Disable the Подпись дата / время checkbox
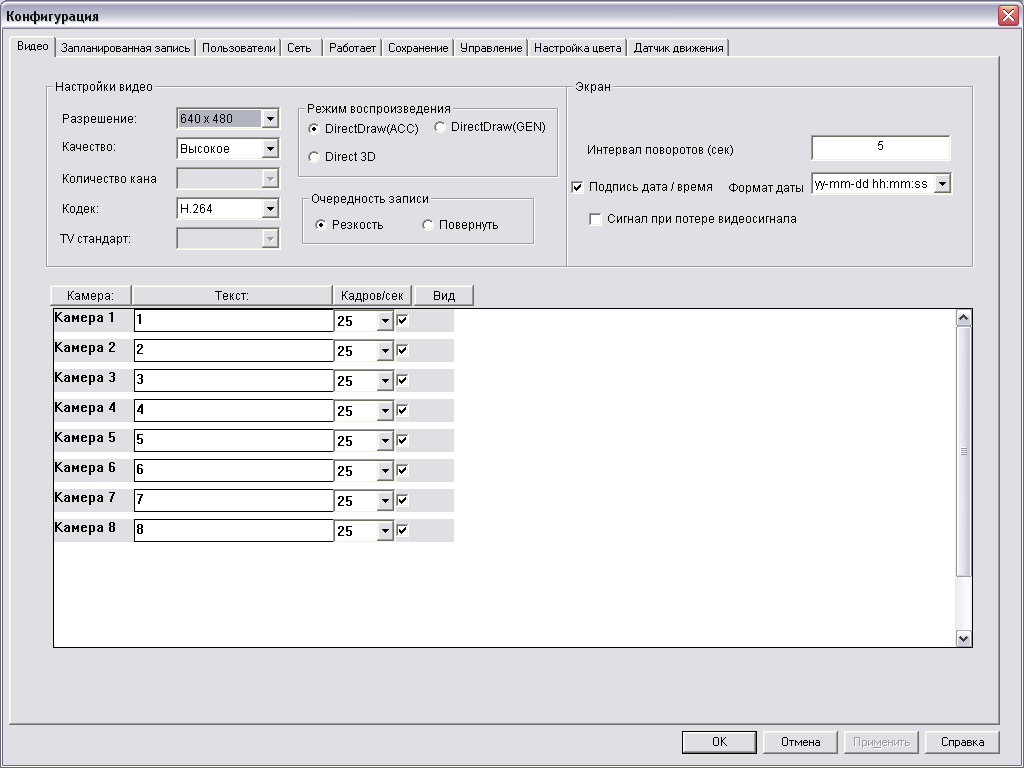1024x768 pixels. pos(577,187)
